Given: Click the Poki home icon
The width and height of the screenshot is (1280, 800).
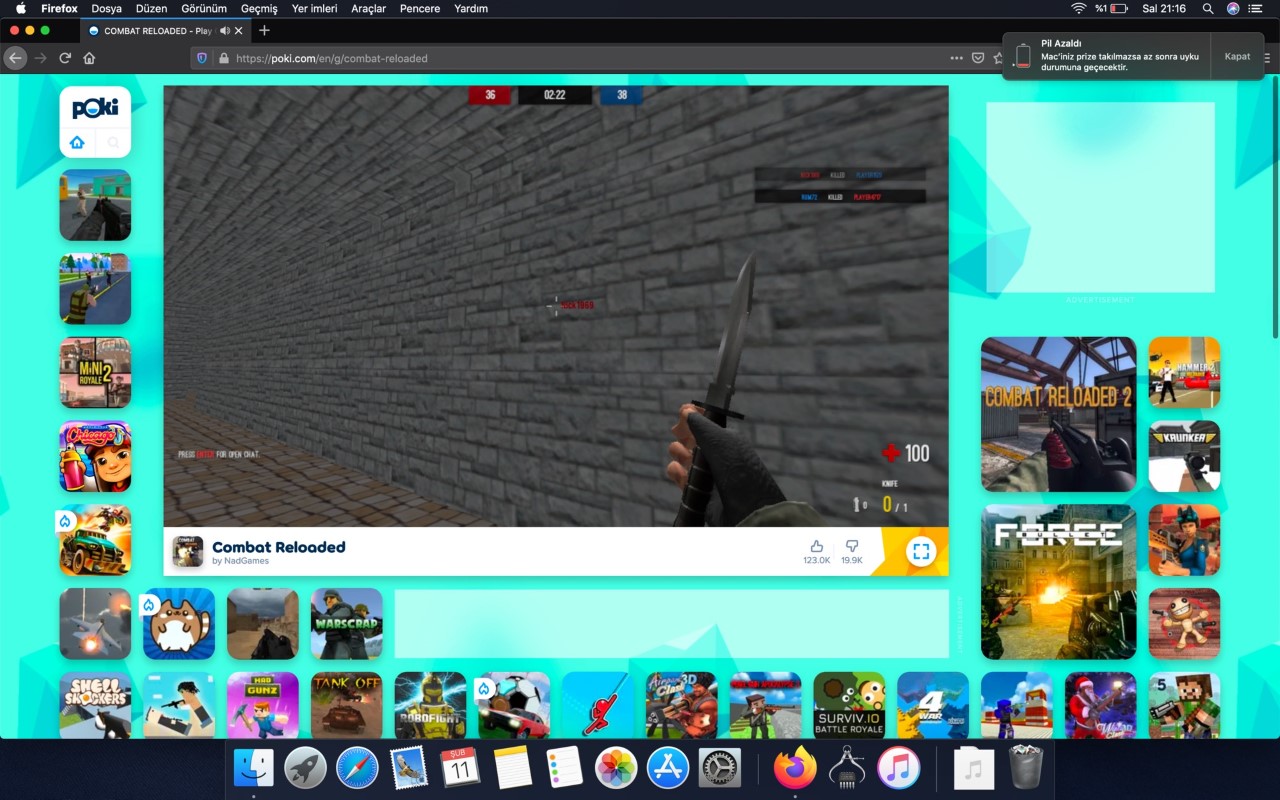Looking at the screenshot, I should (77, 142).
